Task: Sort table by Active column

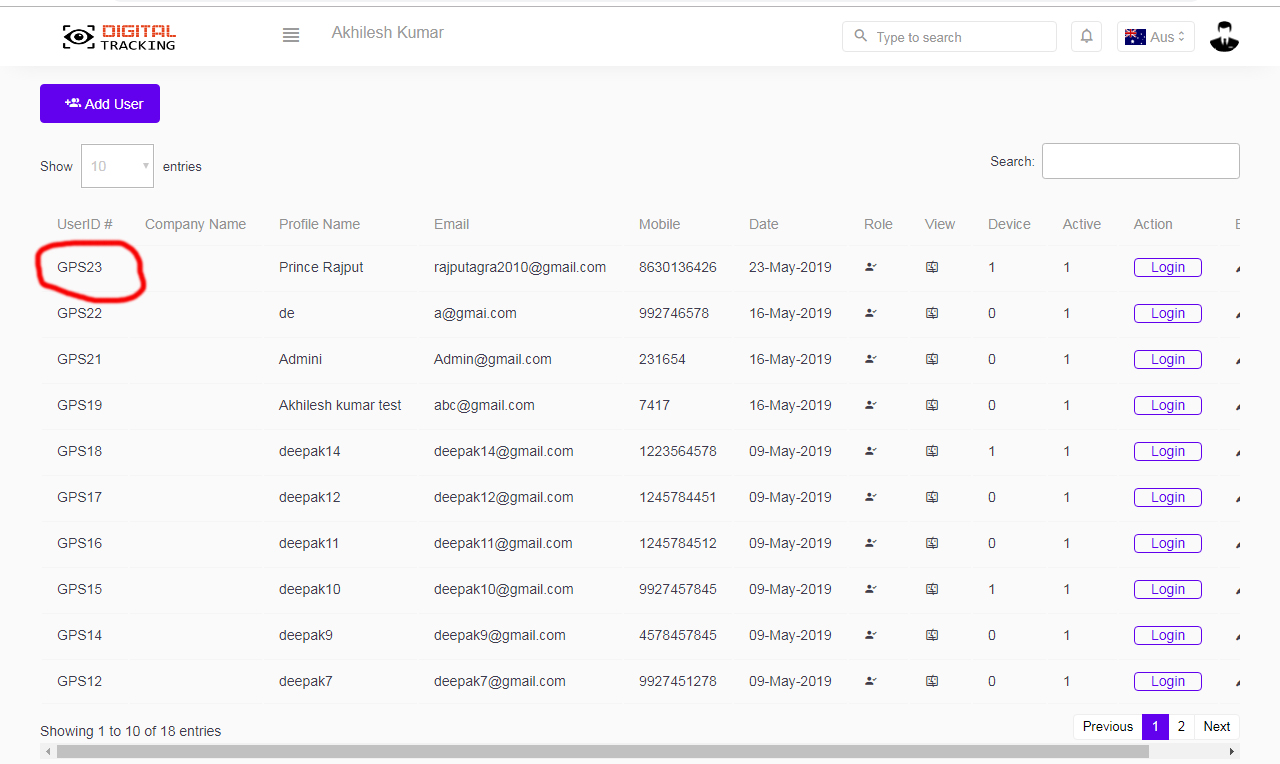Action: (1082, 224)
